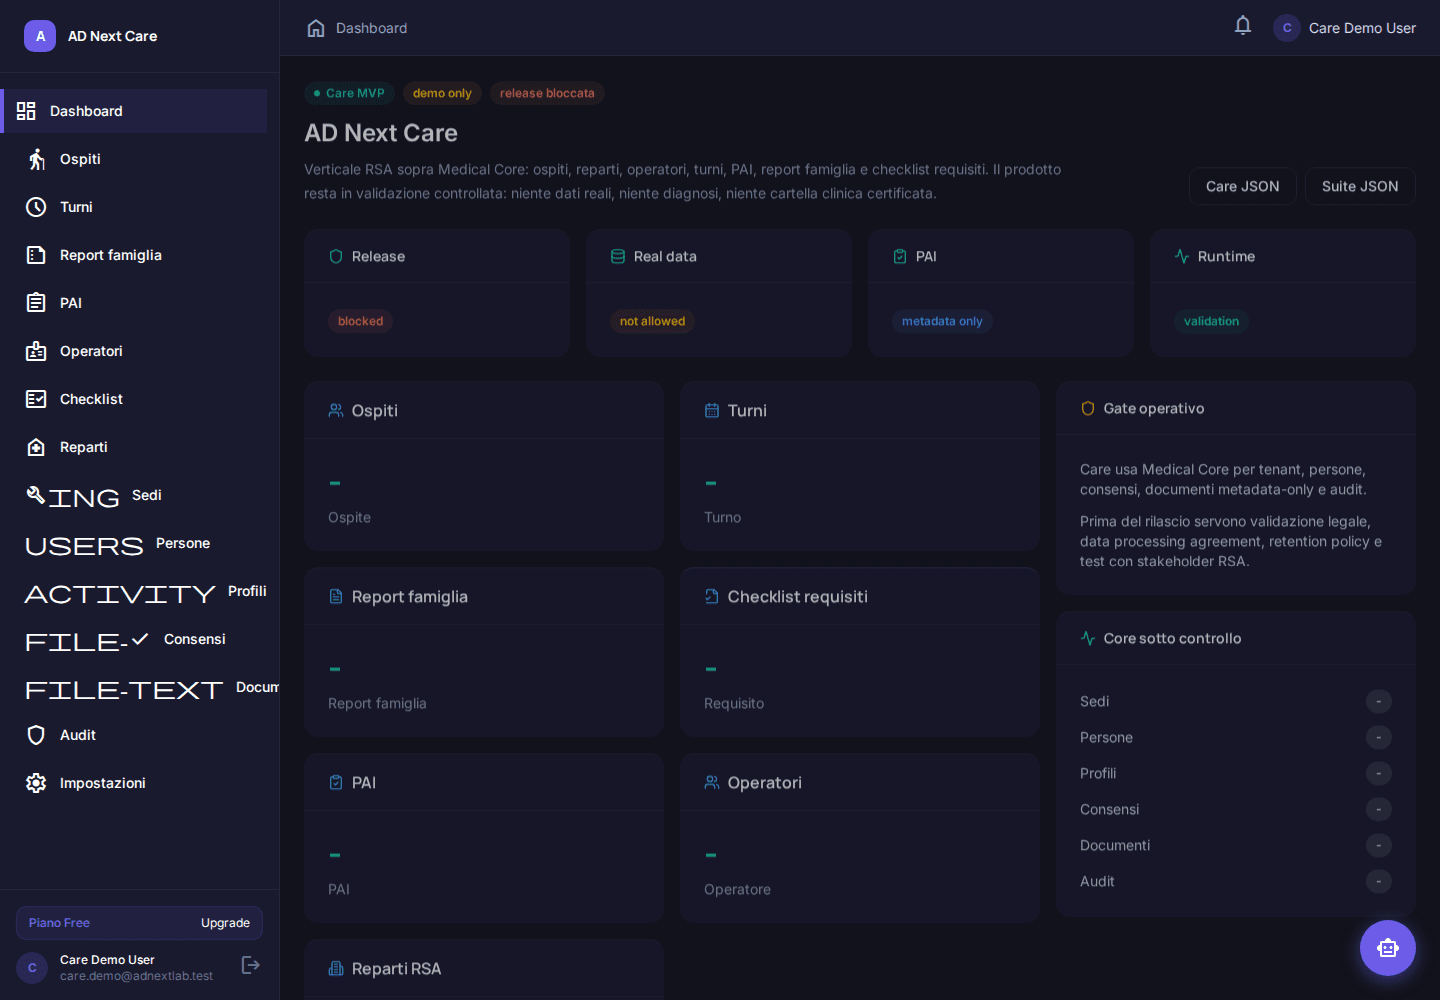Click the demo only tag
The height and width of the screenshot is (1000, 1440).
point(442,93)
